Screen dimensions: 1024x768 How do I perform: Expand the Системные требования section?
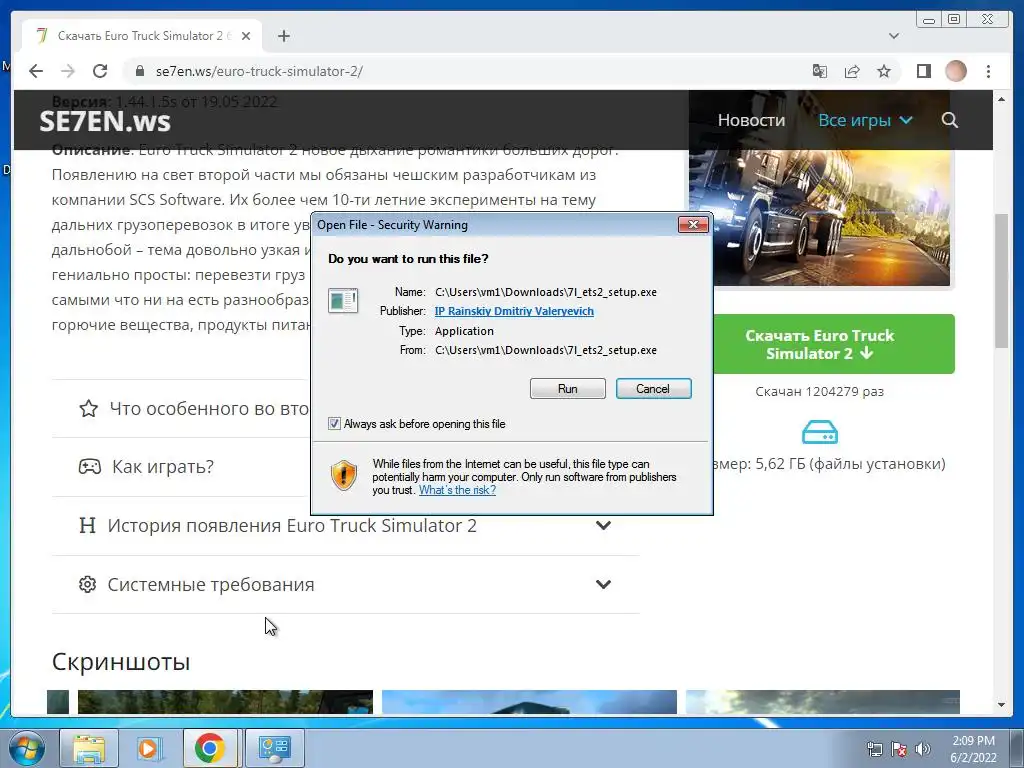coord(345,584)
